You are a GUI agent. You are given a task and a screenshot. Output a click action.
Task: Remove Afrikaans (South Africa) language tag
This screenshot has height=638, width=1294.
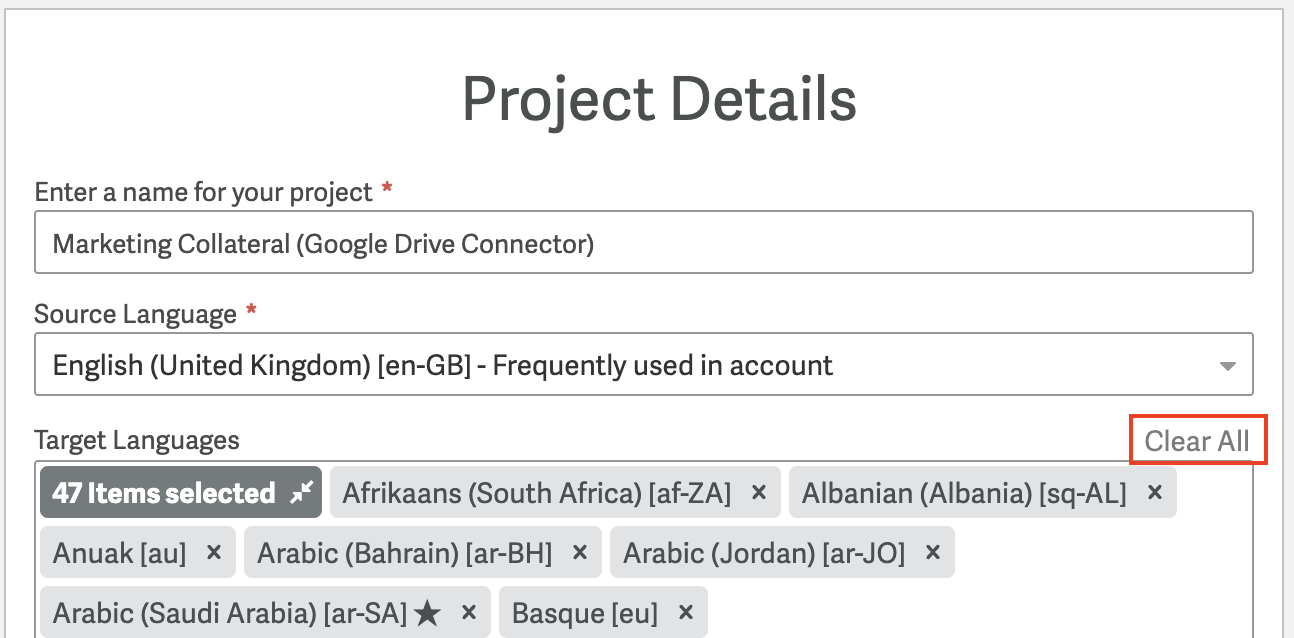click(758, 493)
